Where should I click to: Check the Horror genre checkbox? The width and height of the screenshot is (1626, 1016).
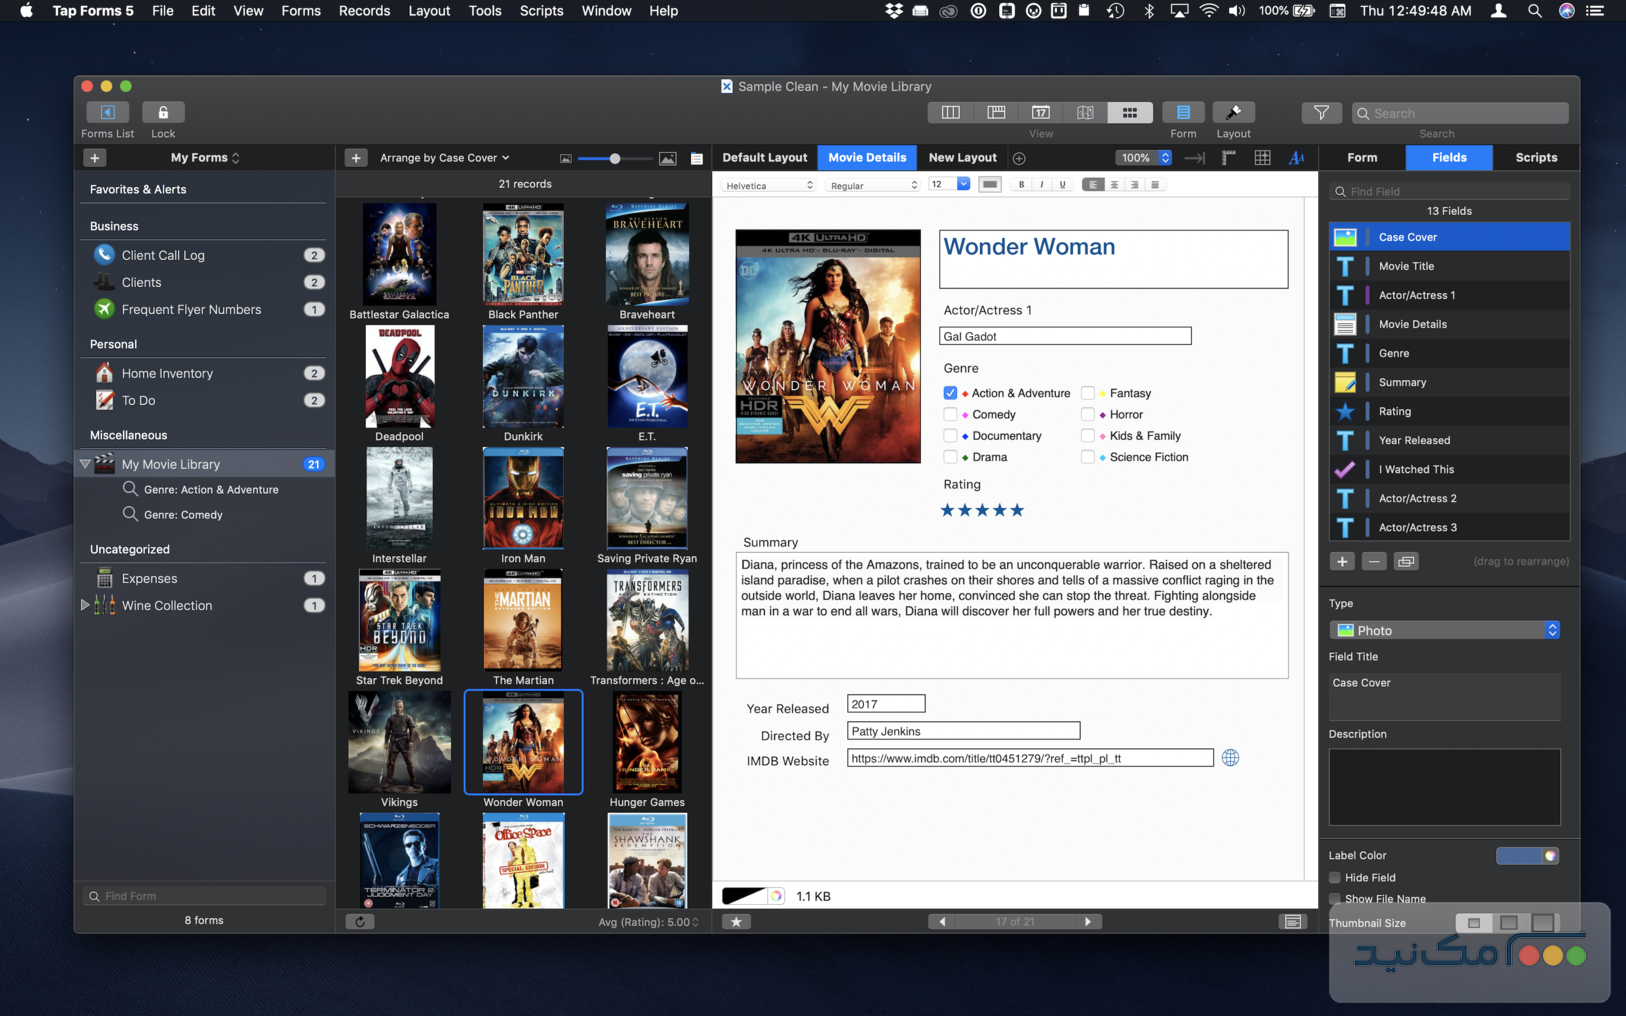click(1087, 414)
